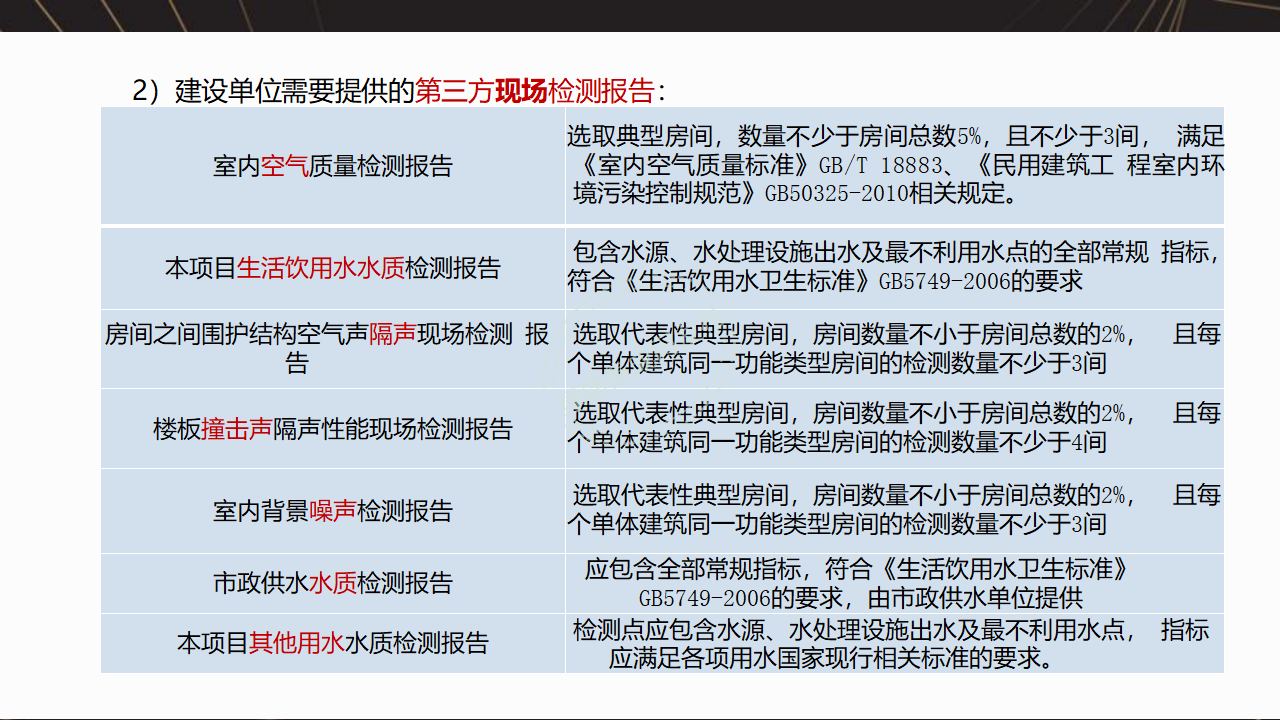This screenshot has width=1280, height=720.
Task: Select the 市政供水水质检测报告 cell
Action: coord(333,583)
